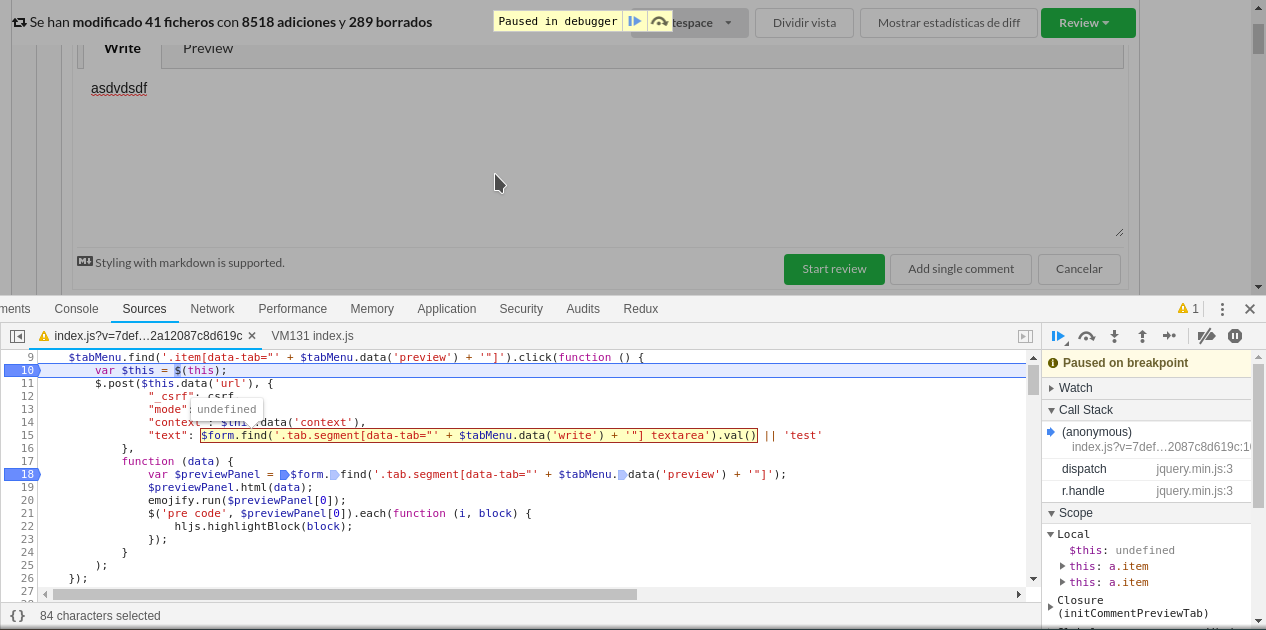Click the Paused on breakpoint banner

coord(1146,363)
